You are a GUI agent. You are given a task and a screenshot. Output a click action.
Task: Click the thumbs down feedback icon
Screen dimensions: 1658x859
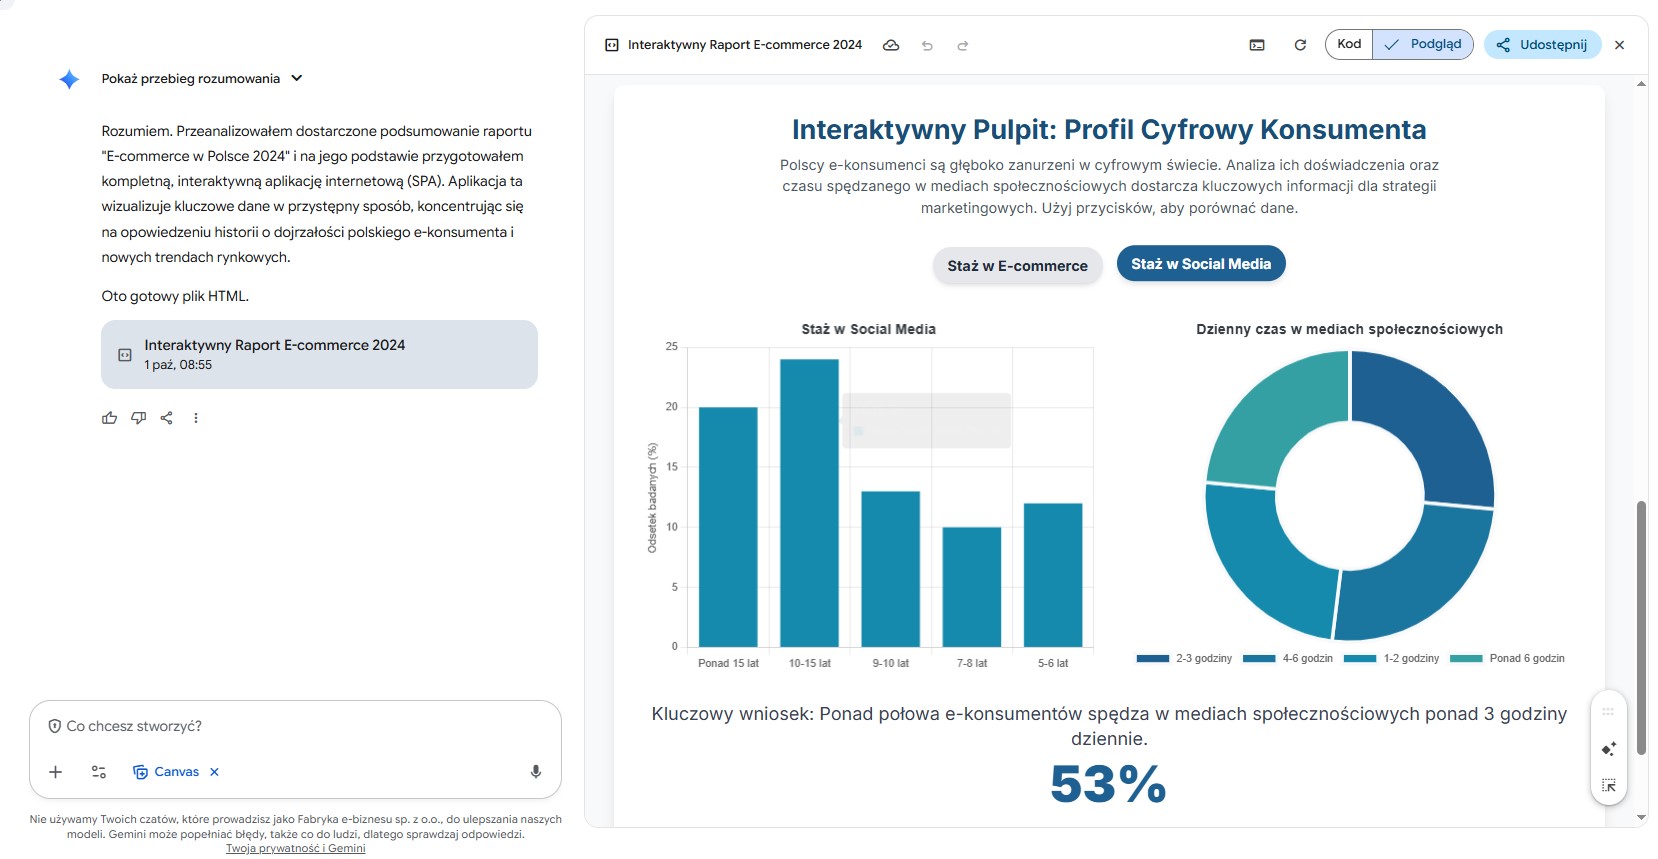(138, 418)
